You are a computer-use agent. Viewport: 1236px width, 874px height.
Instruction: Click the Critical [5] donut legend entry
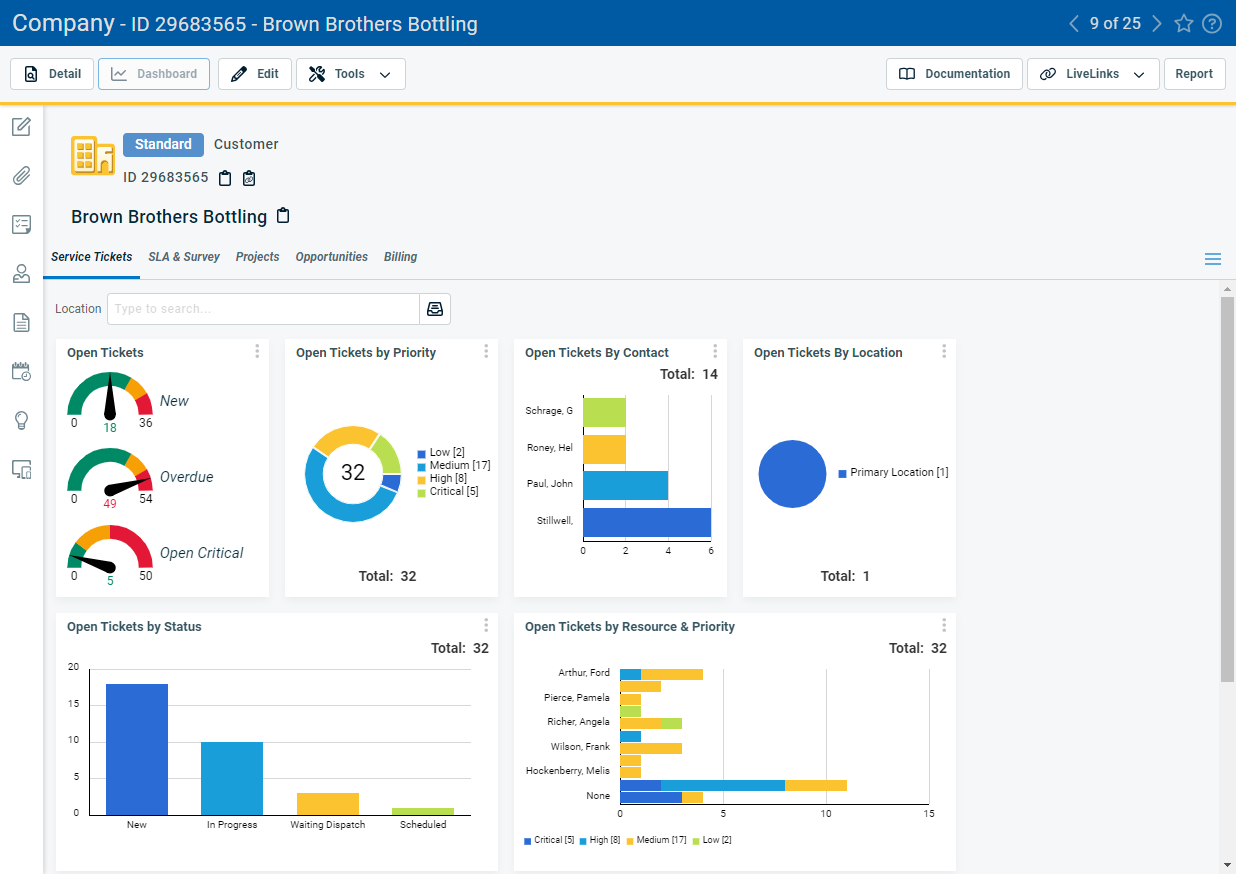coord(449,492)
